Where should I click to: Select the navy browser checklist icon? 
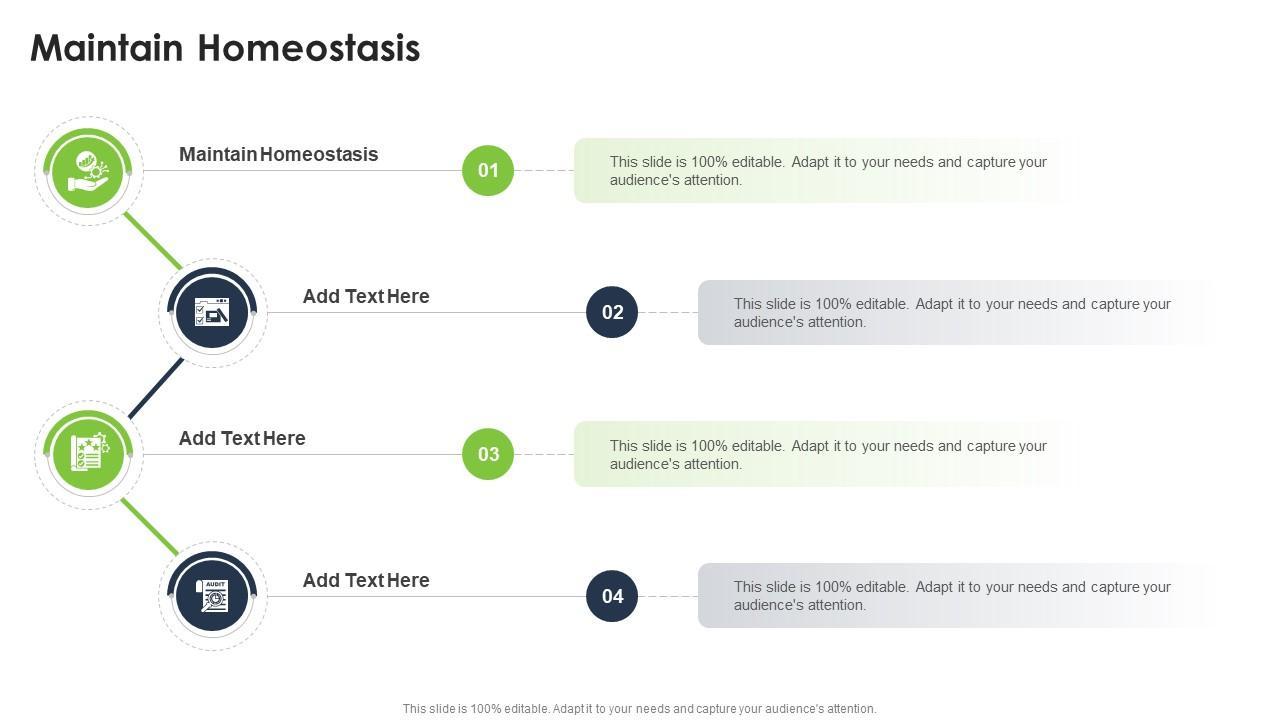click(212, 313)
